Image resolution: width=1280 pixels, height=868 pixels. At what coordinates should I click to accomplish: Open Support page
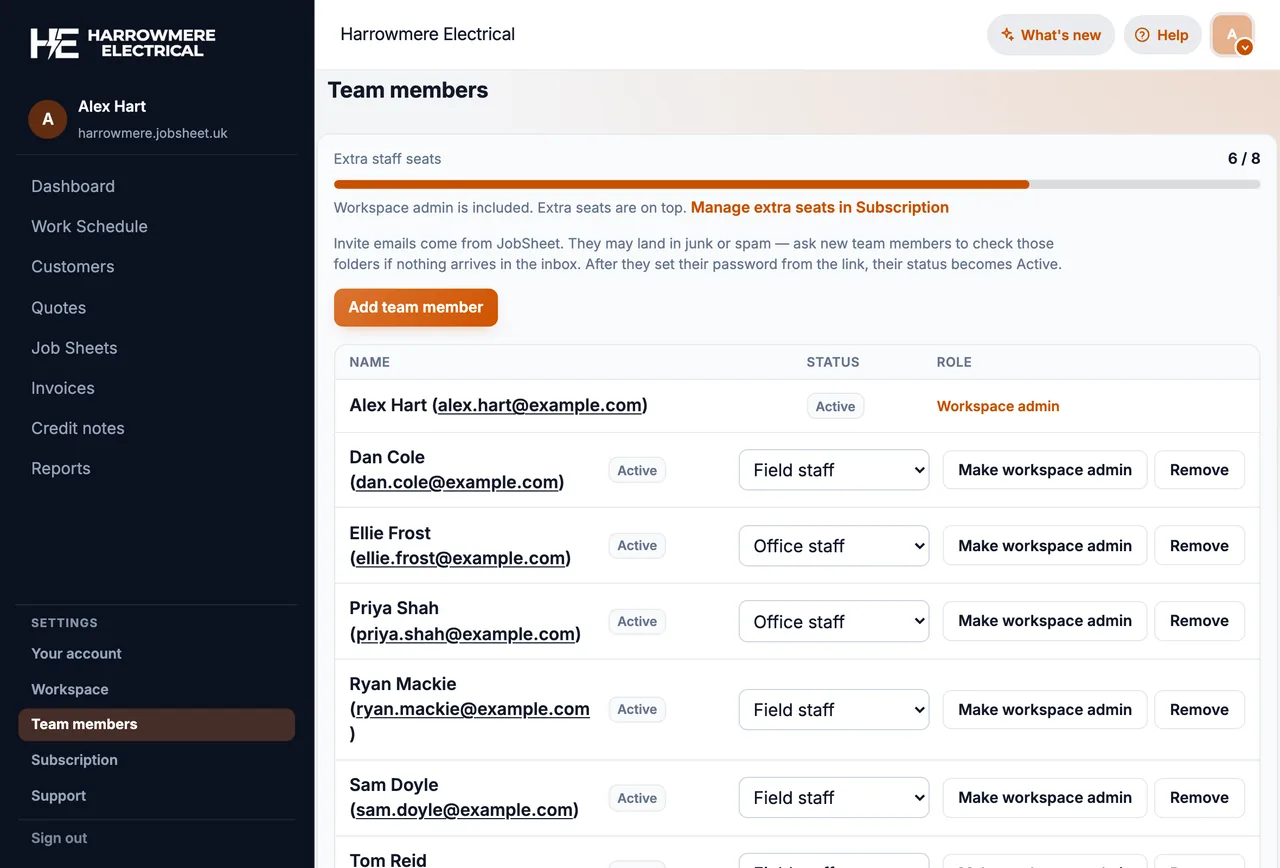coord(58,796)
